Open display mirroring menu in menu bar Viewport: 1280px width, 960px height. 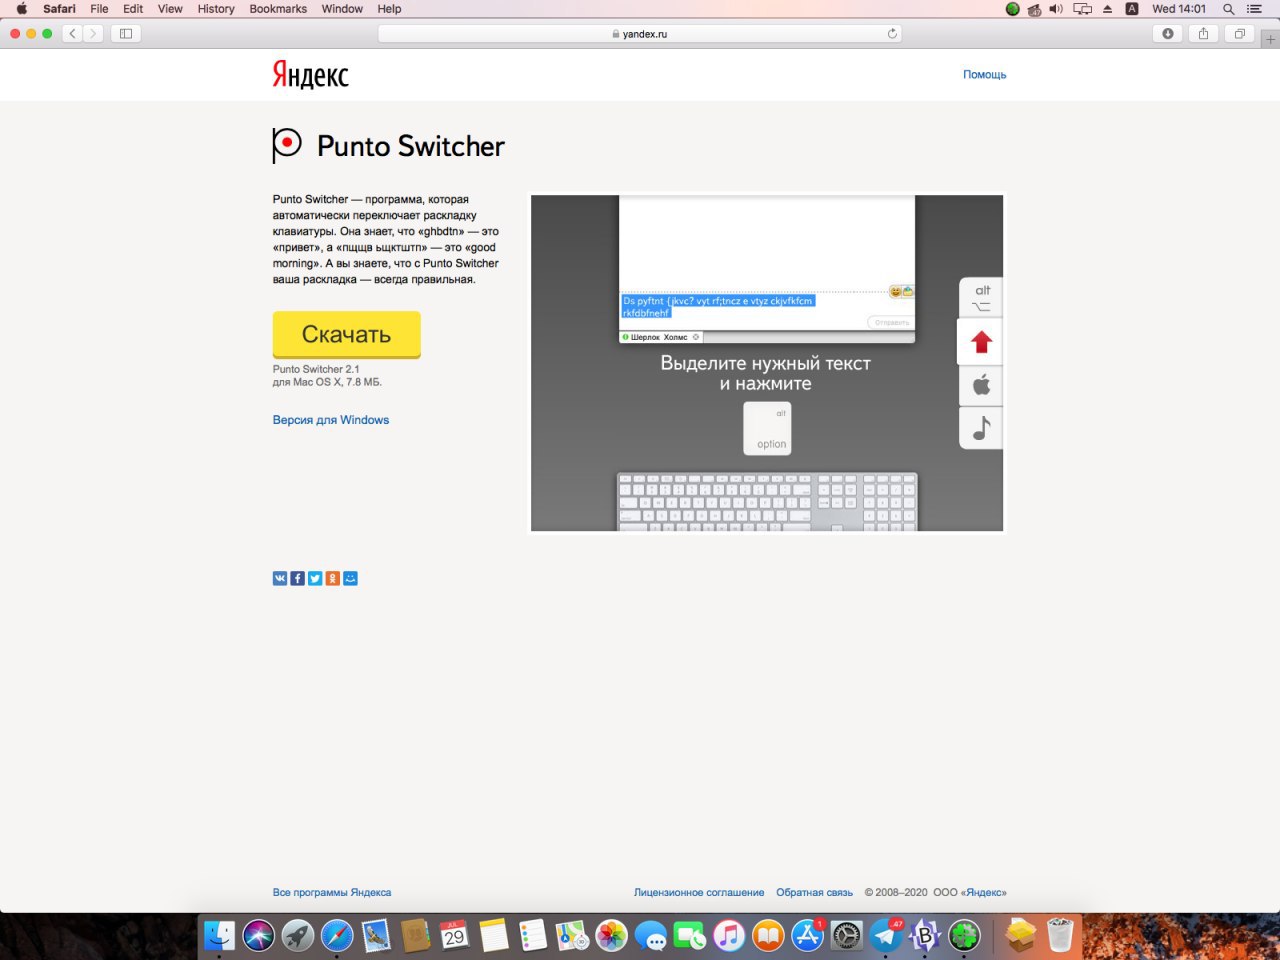[1082, 9]
